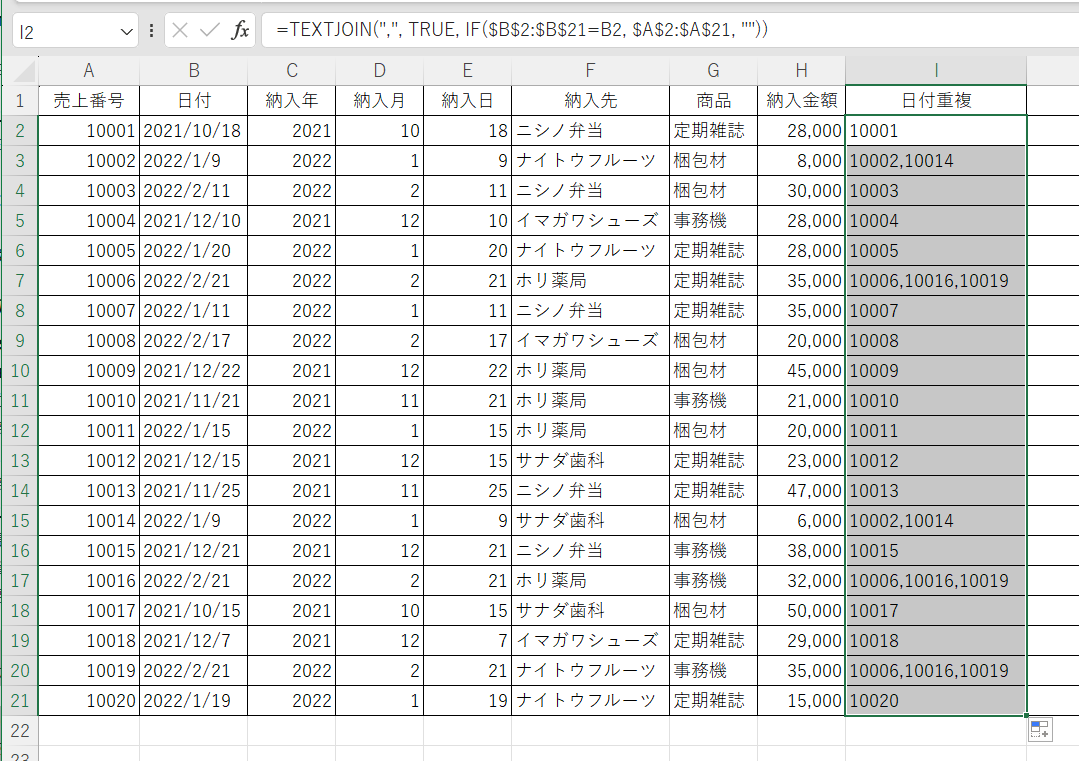The image size is (1079, 761).
Task: Click the 45,000 amount cell
Action: 801,371
